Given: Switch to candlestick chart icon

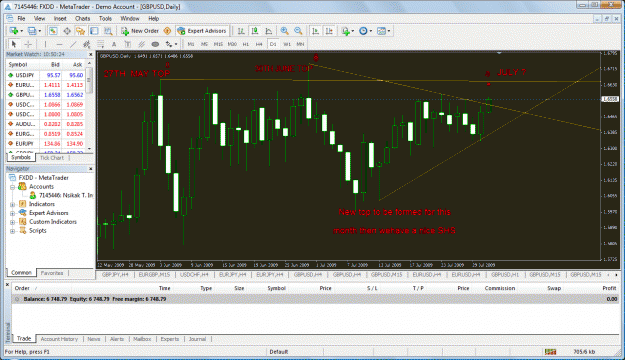Looking at the screenshot, I should tap(255, 31).
